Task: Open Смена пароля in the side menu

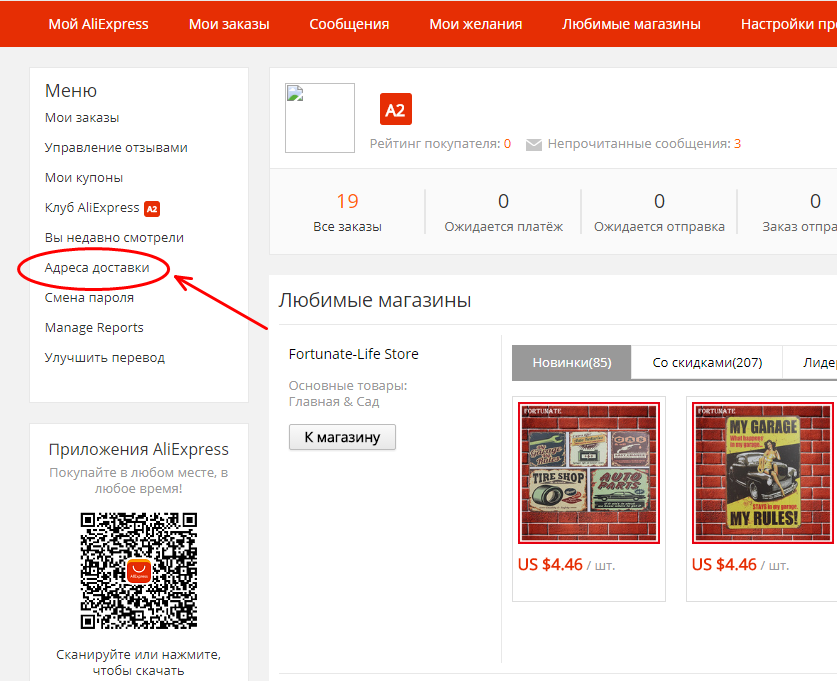Action: tap(89, 298)
